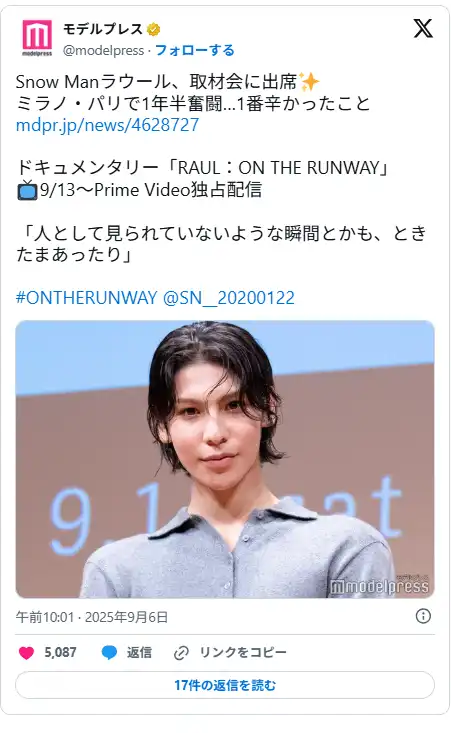Image resolution: width=451 pixels, height=733 pixels.
Task: Click the TV emoji before 9/13
Action: point(27,190)
